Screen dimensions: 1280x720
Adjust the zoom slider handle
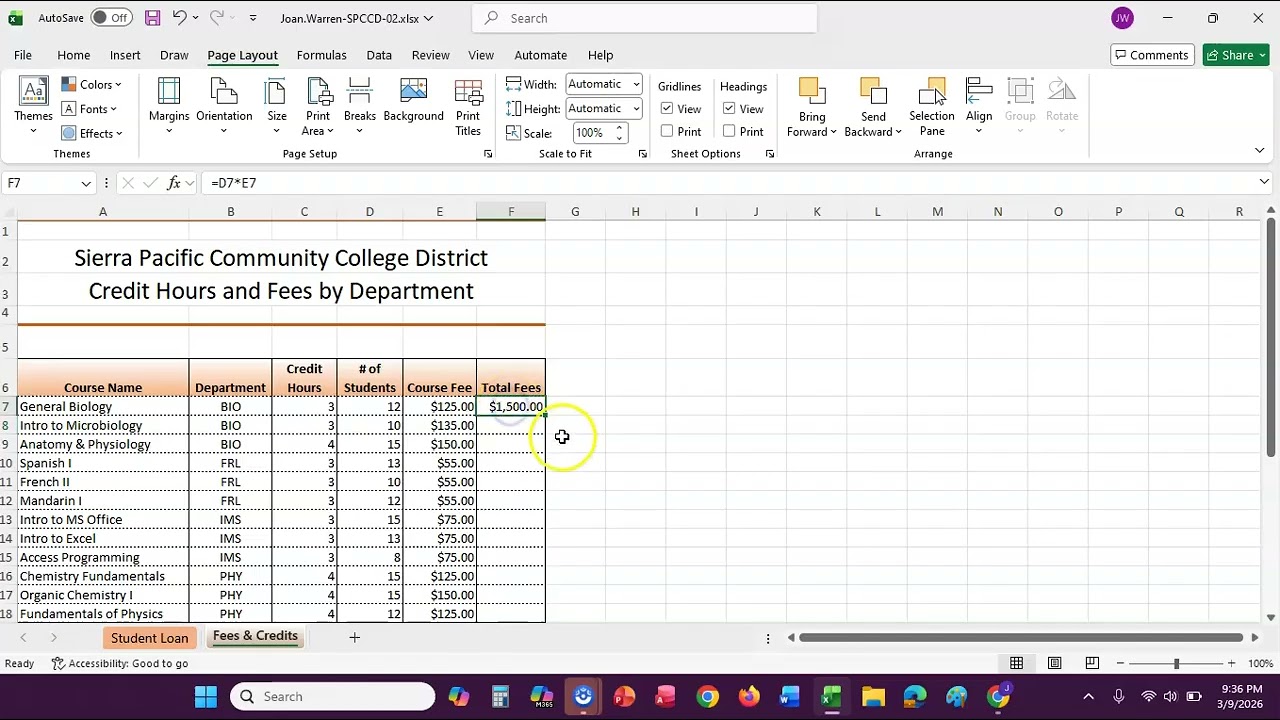[1176, 663]
